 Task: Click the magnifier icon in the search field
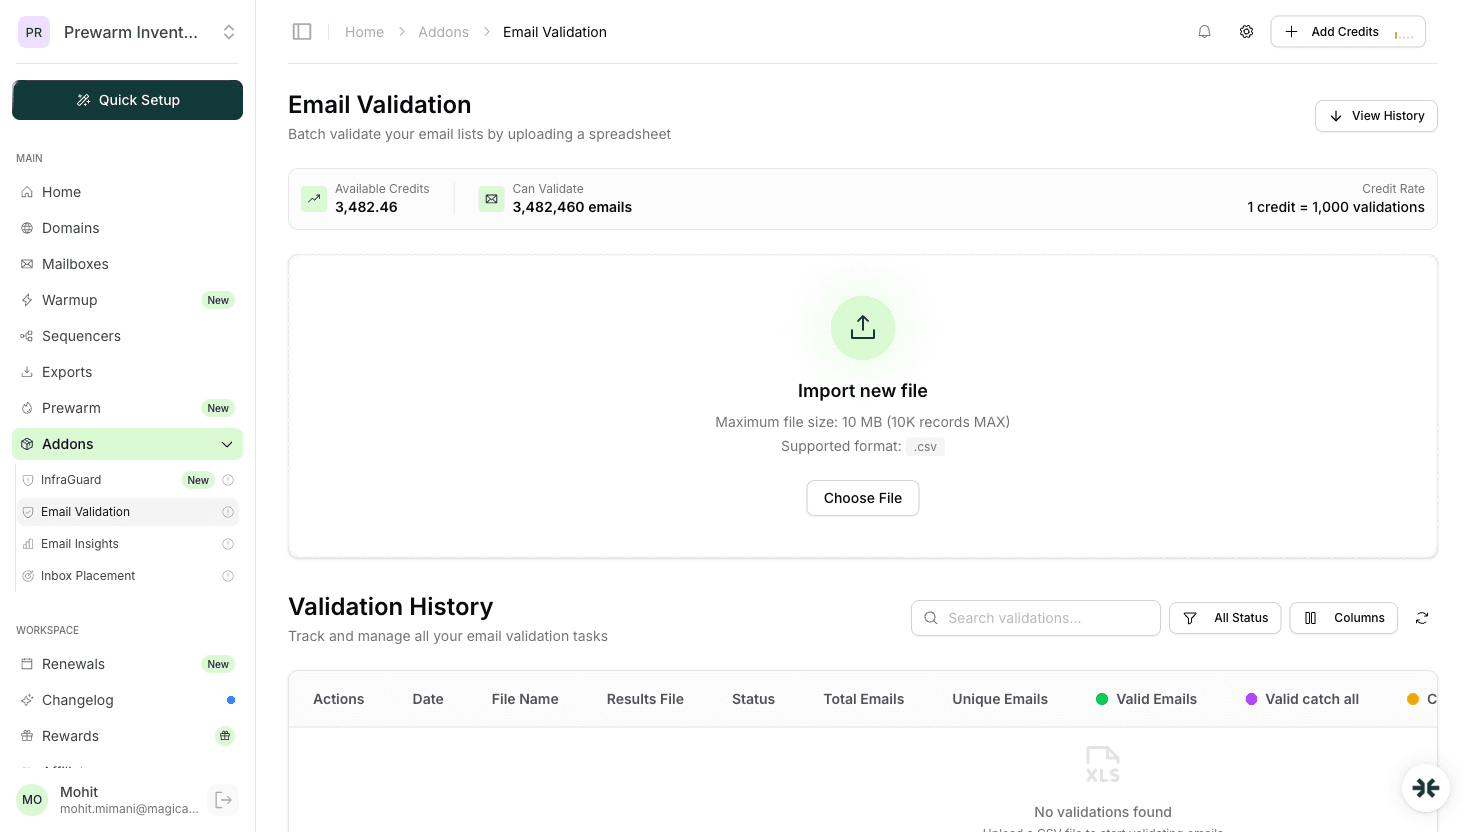click(931, 618)
